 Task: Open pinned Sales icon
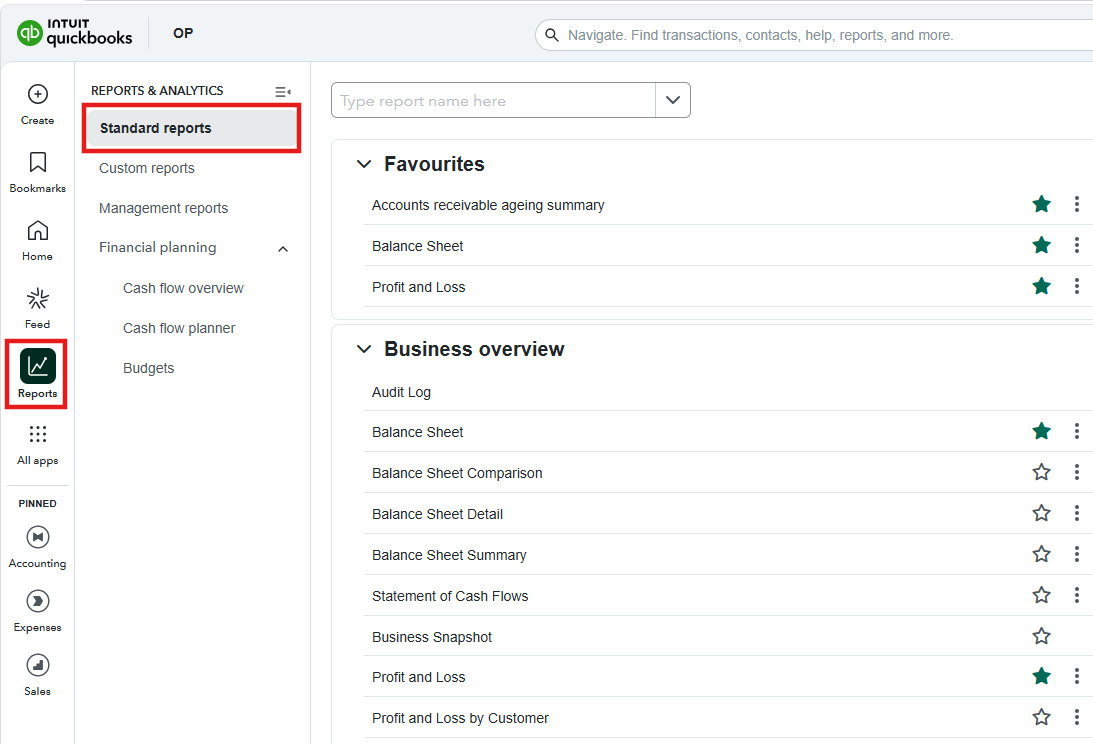(x=38, y=665)
